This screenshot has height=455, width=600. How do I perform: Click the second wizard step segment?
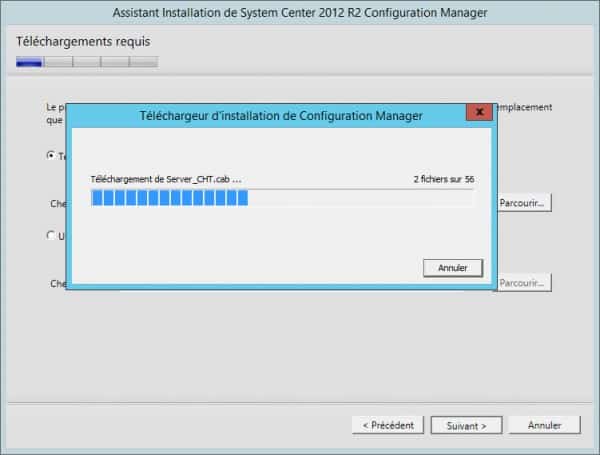click(x=58, y=61)
